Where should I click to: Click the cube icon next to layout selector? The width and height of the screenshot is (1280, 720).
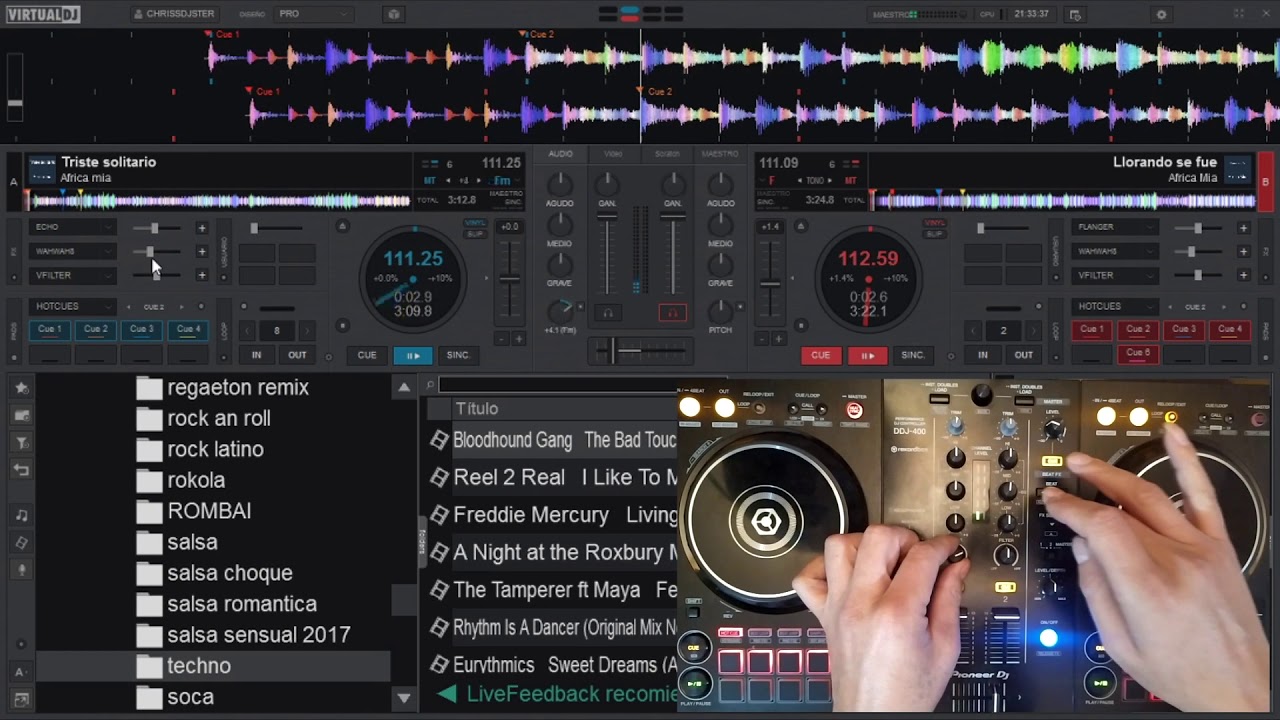[393, 14]
